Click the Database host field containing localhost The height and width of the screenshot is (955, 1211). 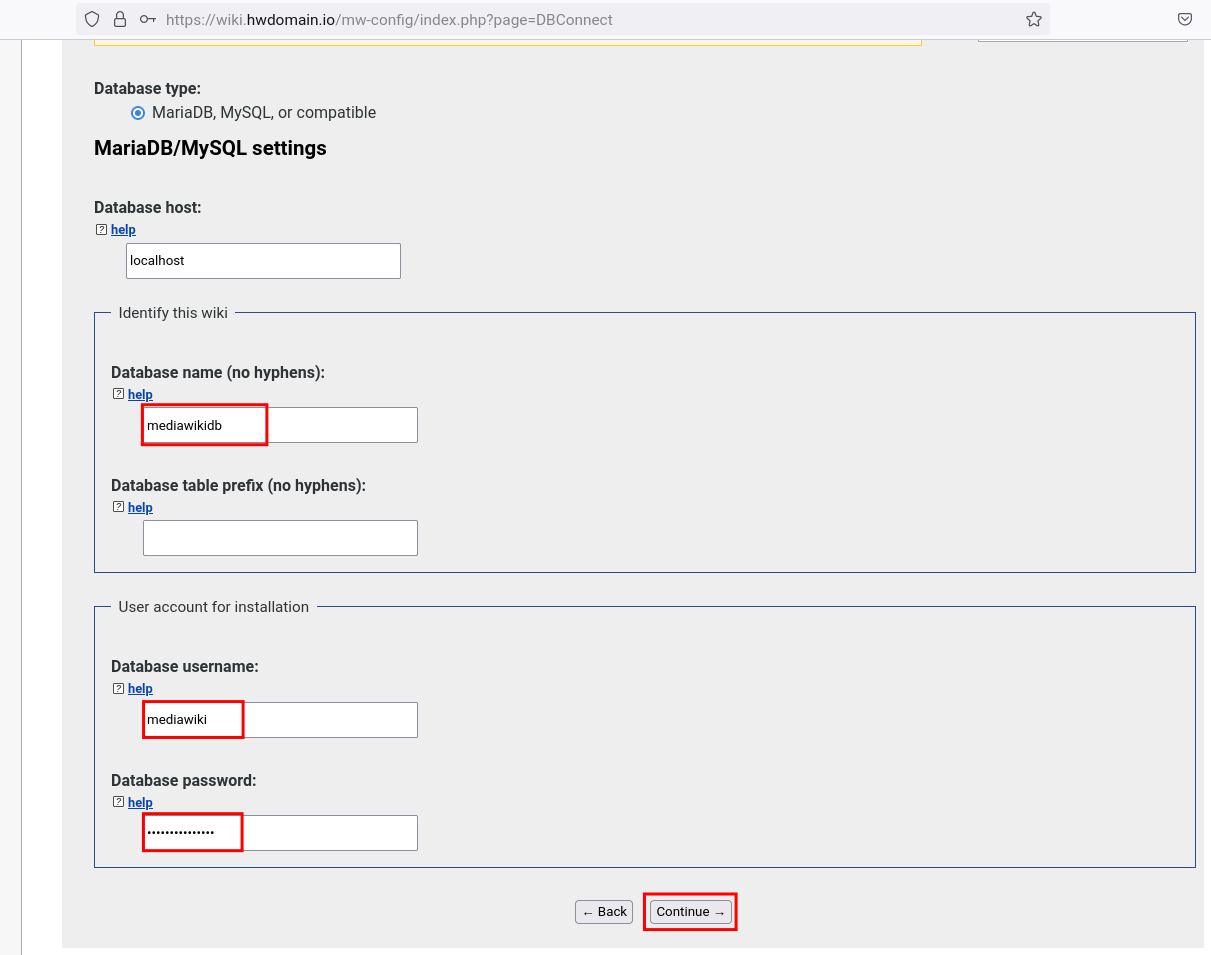(x=263, y=261)
